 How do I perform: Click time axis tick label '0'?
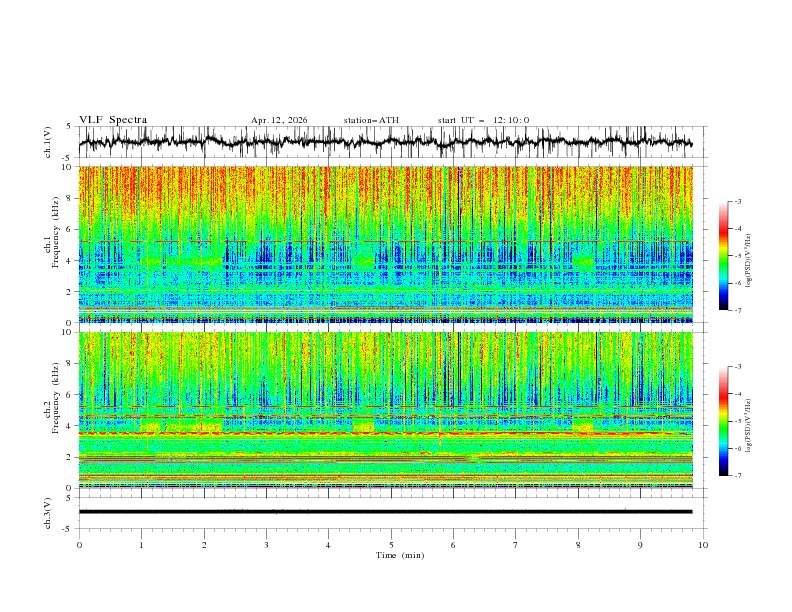[79, 545]
